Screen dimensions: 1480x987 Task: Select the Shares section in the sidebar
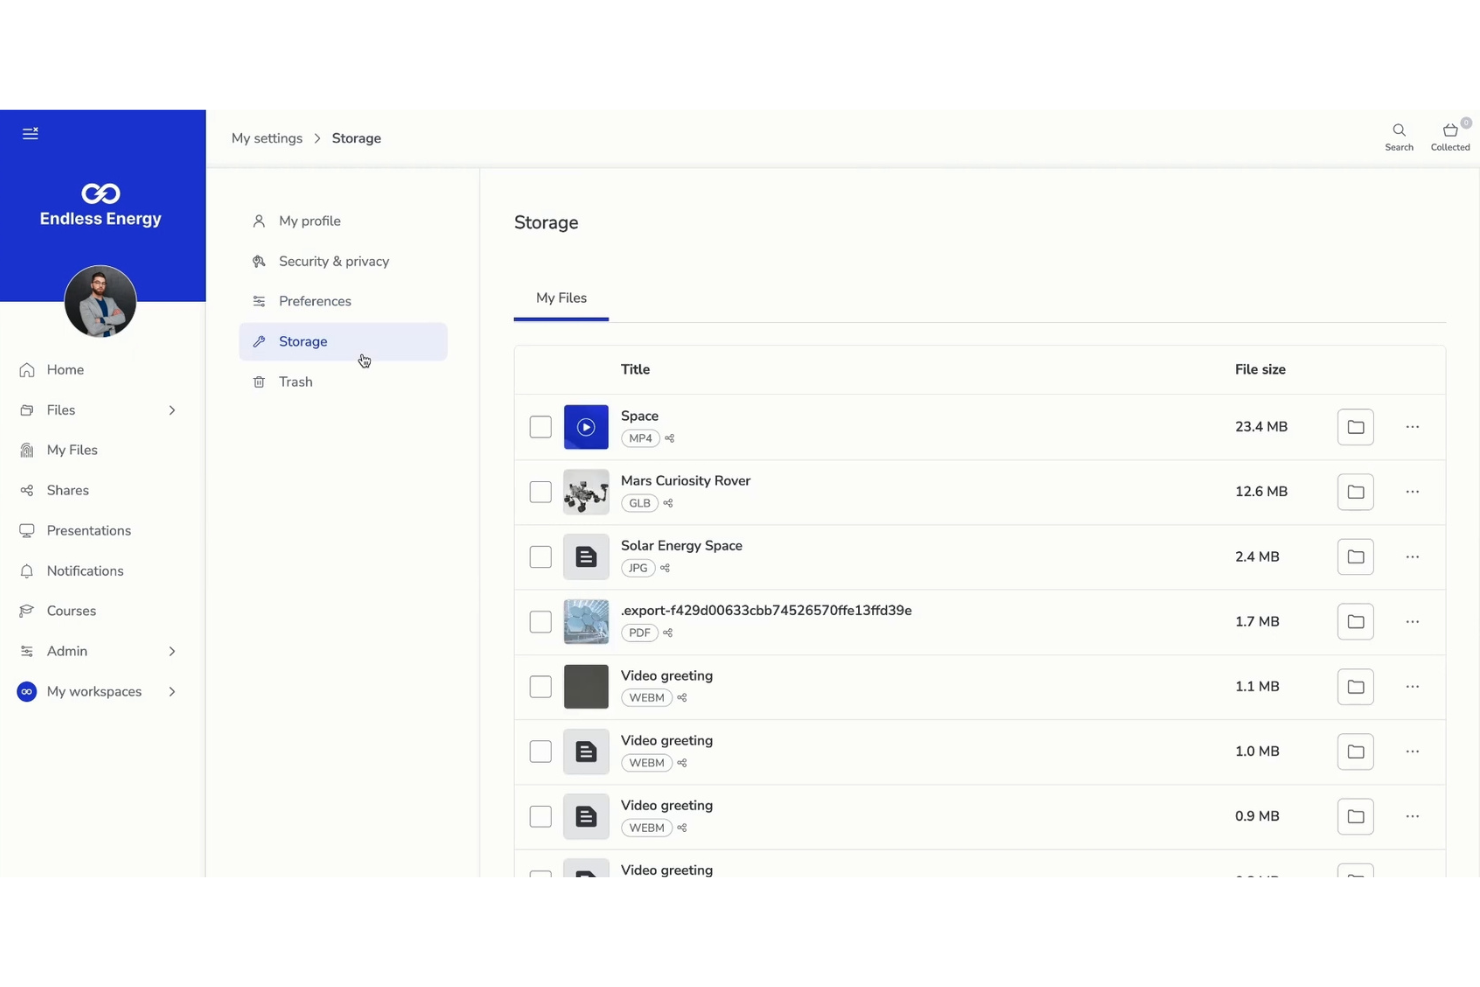point(67,490)
